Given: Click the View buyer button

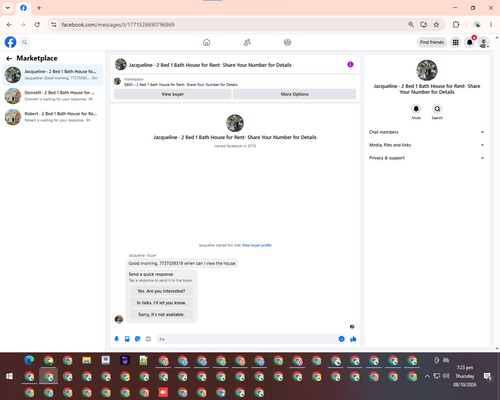Looking at the screenshot, I should (x=172, y=94).
